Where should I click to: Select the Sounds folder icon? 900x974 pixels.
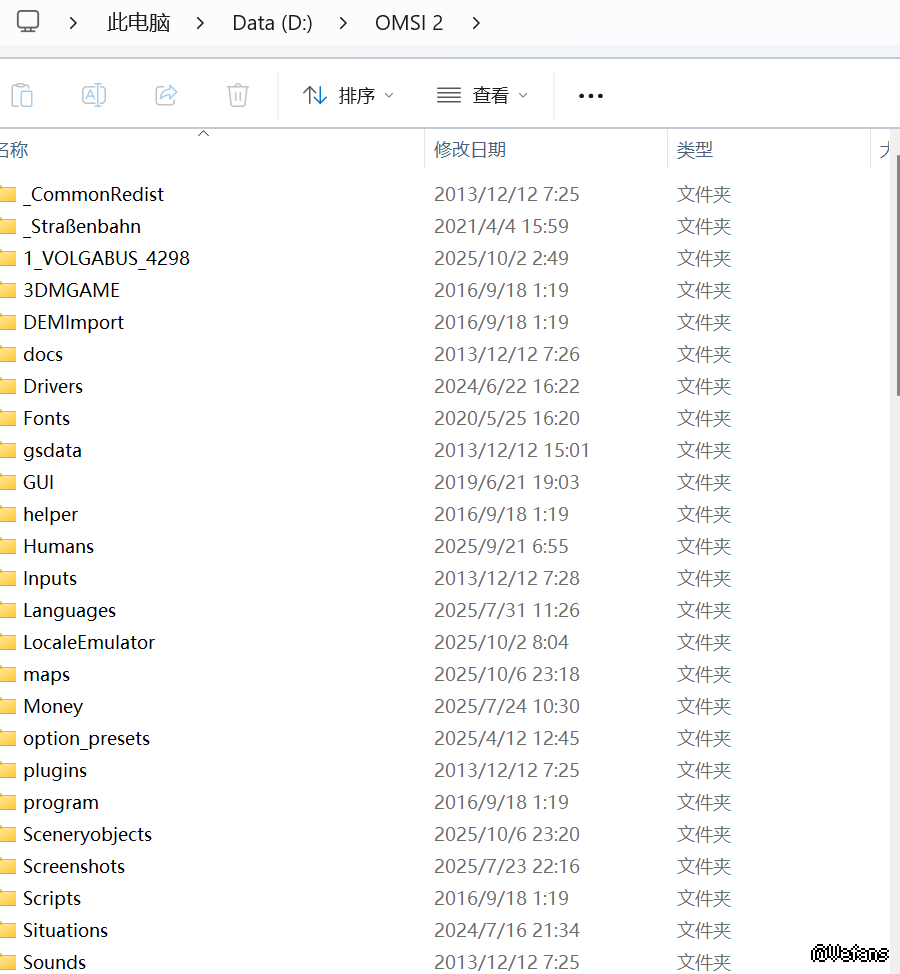coord(8,962)
